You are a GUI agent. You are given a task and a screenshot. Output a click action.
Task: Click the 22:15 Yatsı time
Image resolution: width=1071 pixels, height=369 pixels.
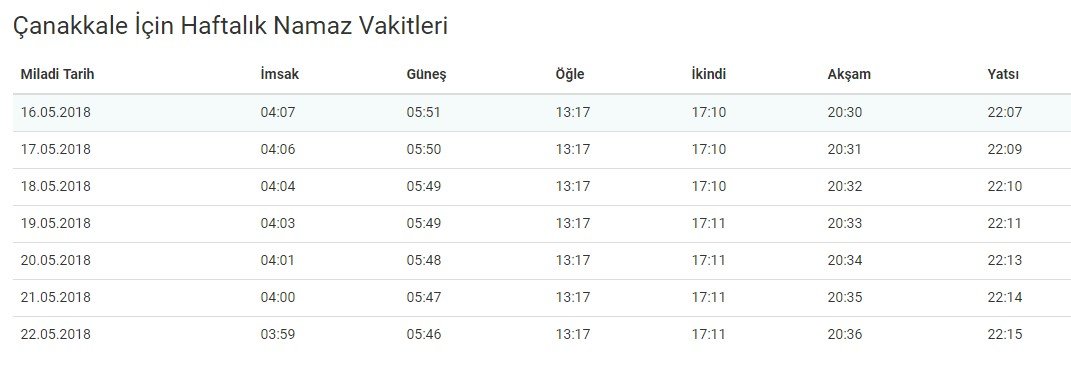click(x=1005, y=334)
